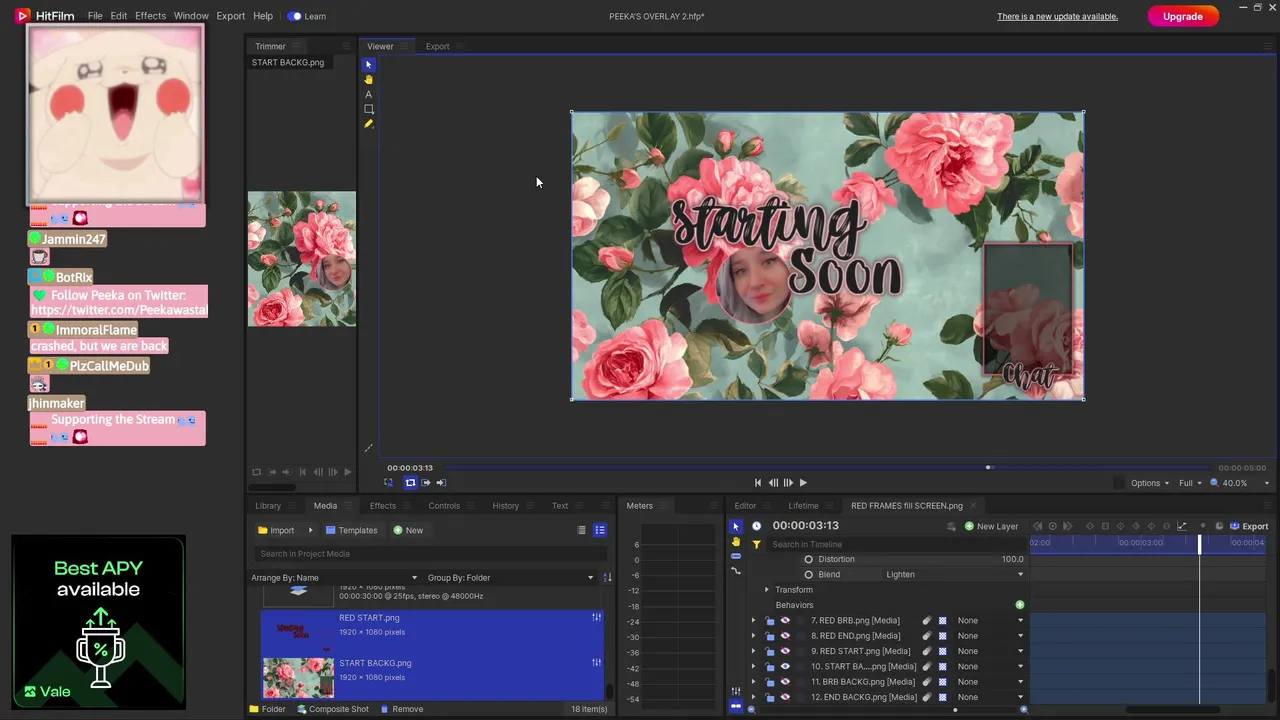Open the File menu
Viewport: 1280px width, 720px height.
coord(95,16)
